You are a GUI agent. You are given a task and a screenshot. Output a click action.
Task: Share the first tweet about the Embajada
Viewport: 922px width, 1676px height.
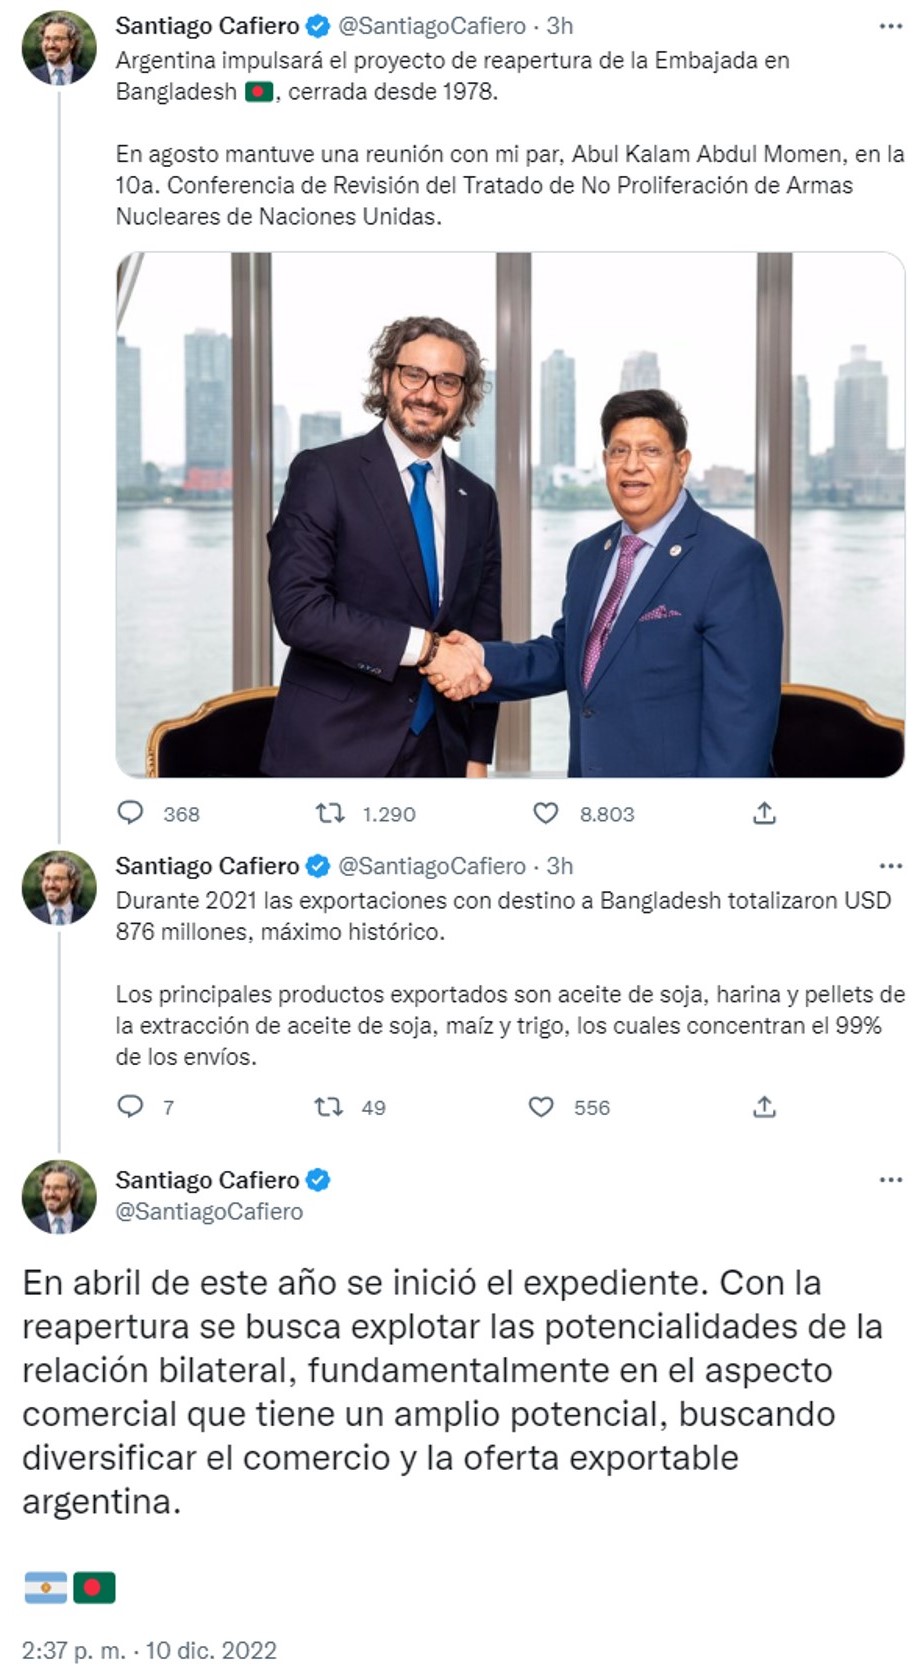coord(764,813)
